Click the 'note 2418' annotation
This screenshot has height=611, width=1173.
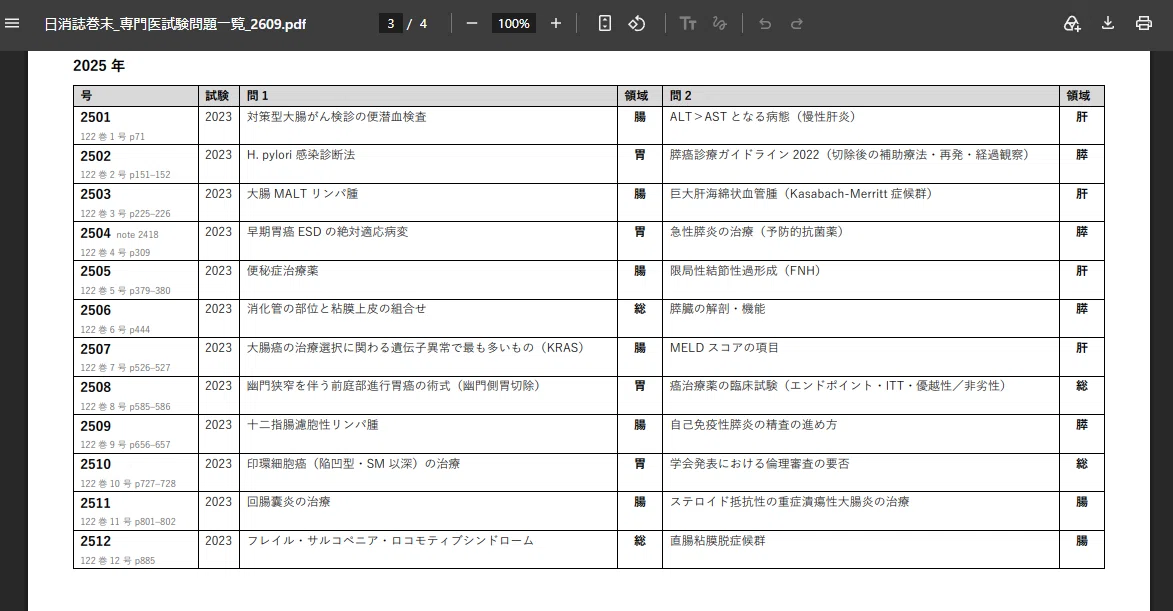[138, 235]
